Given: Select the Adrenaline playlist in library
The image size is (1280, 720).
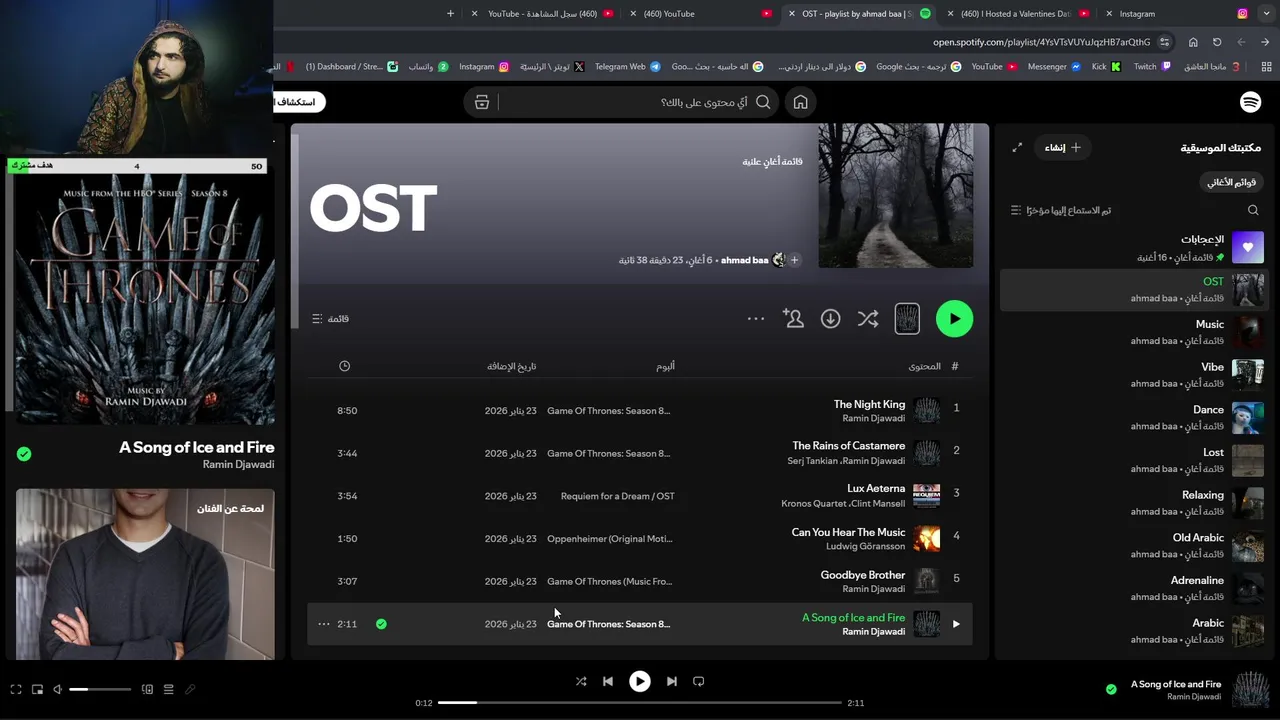Looking at the screenshot, I should pyautogui.click(x=1134, y=588).
